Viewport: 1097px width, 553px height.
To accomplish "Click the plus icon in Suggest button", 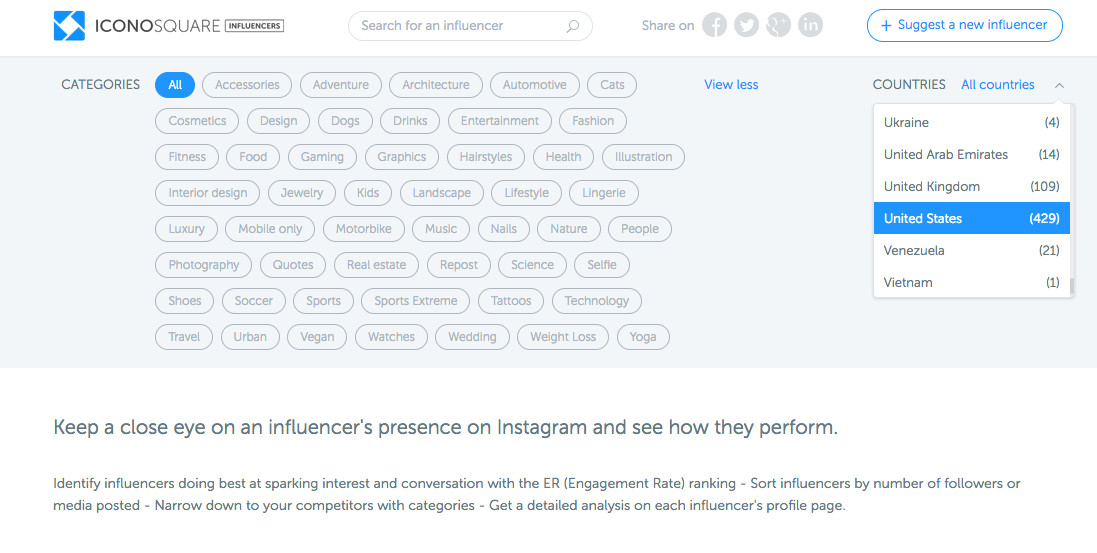I will 886,26.
